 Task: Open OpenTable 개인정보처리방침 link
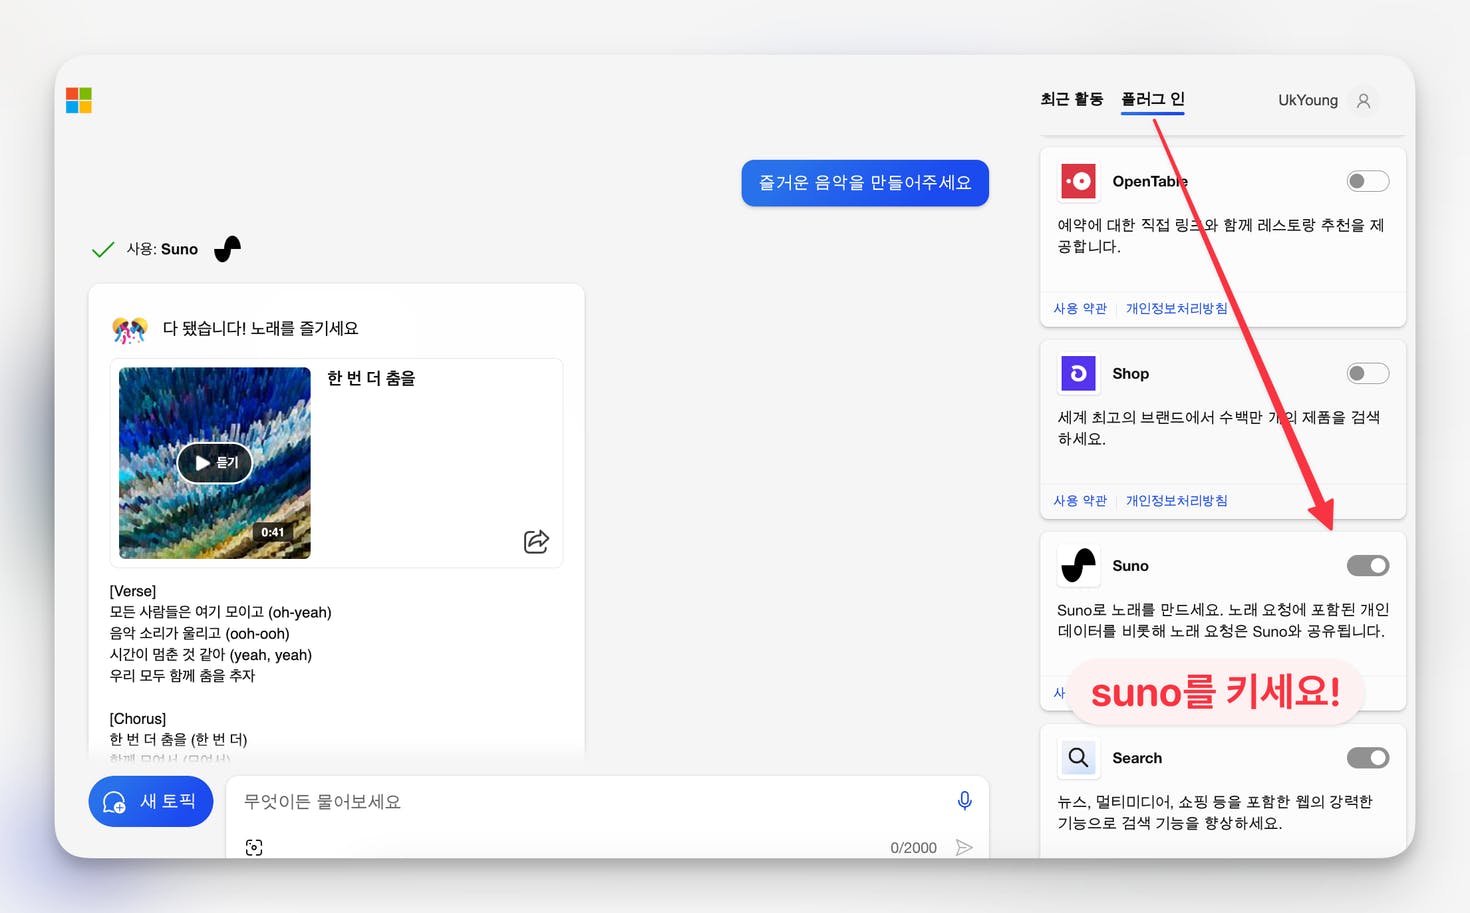[x=1177, y=308]
